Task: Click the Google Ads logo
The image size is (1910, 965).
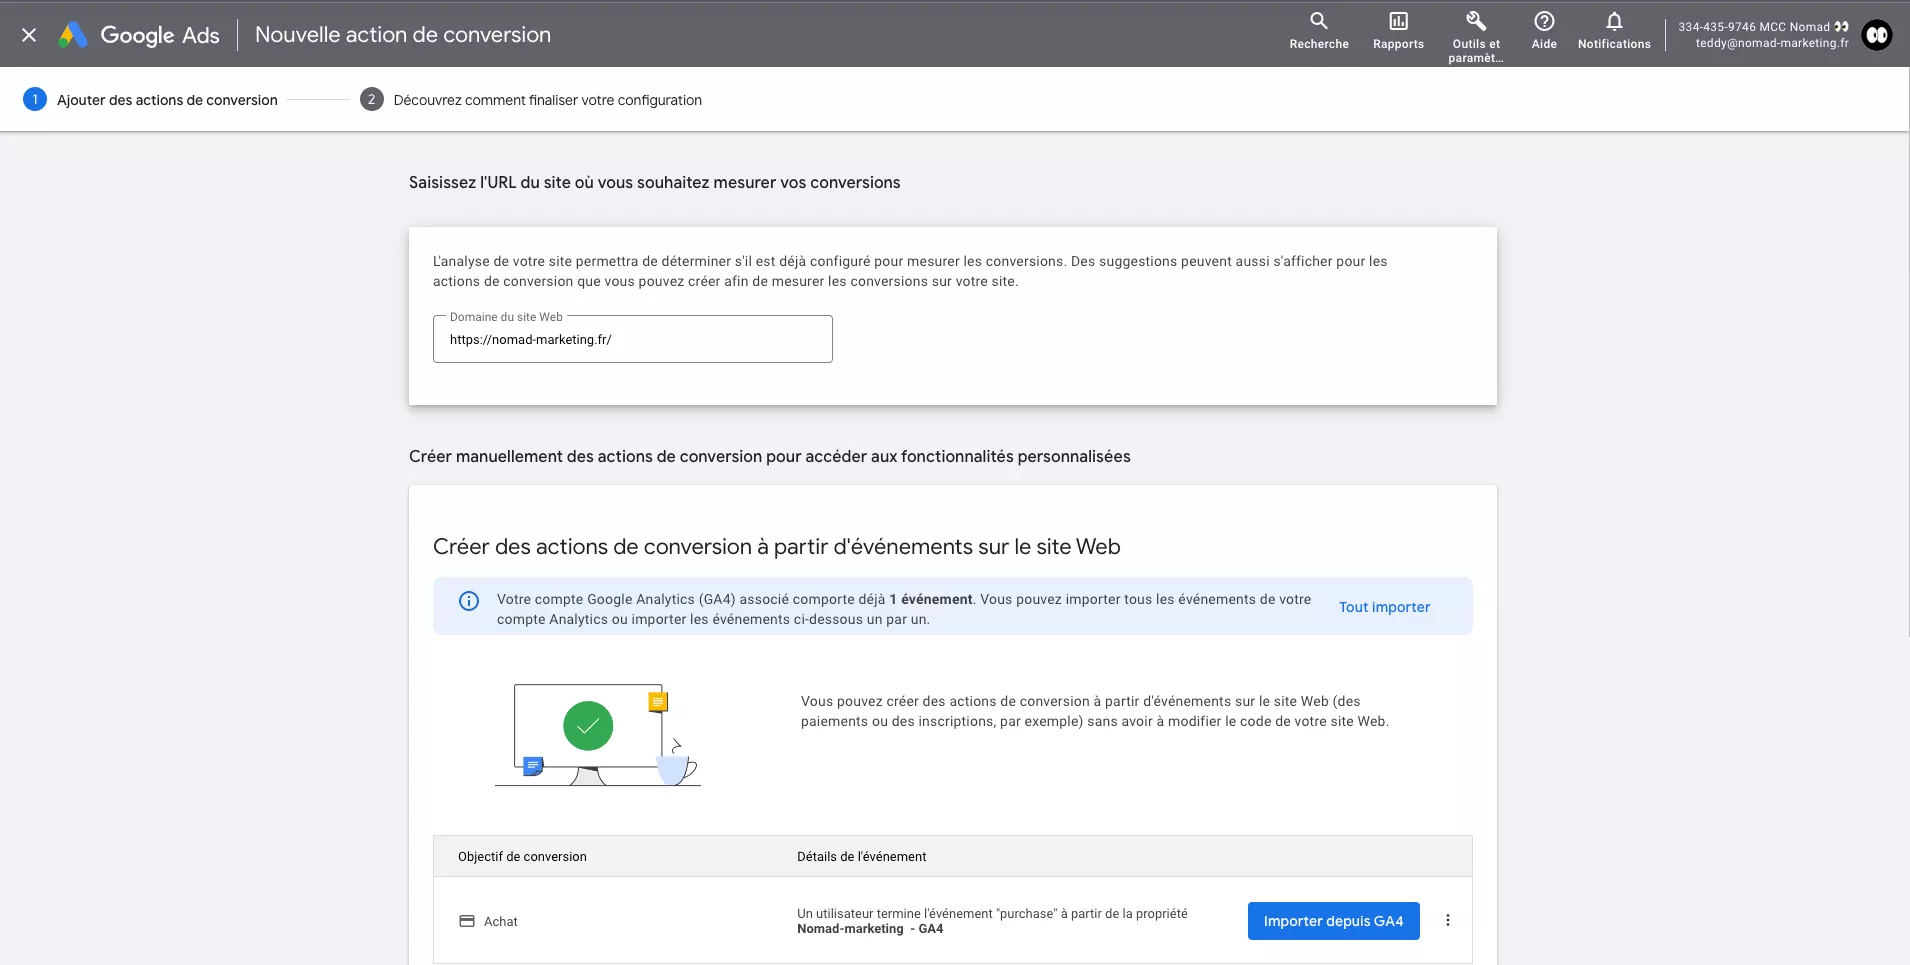Action: (138, 34)
